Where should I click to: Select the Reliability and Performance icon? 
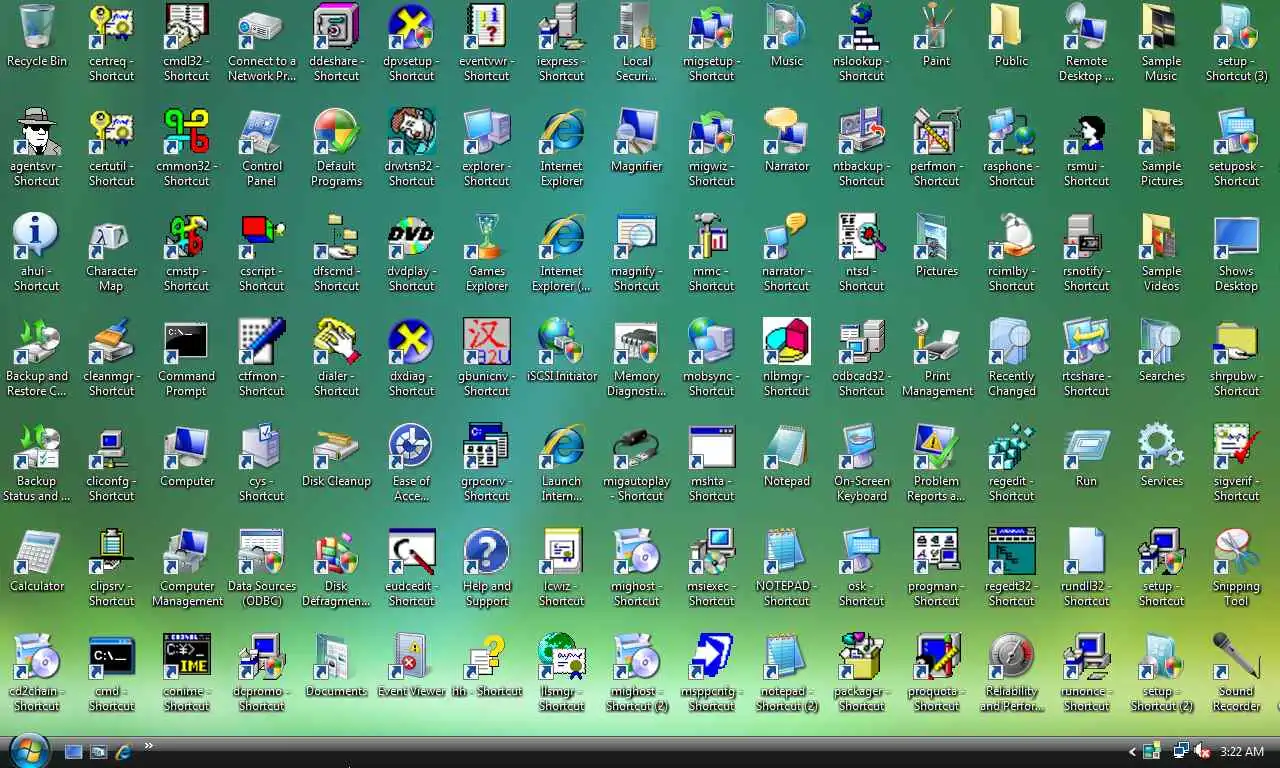pos(1012,657)
